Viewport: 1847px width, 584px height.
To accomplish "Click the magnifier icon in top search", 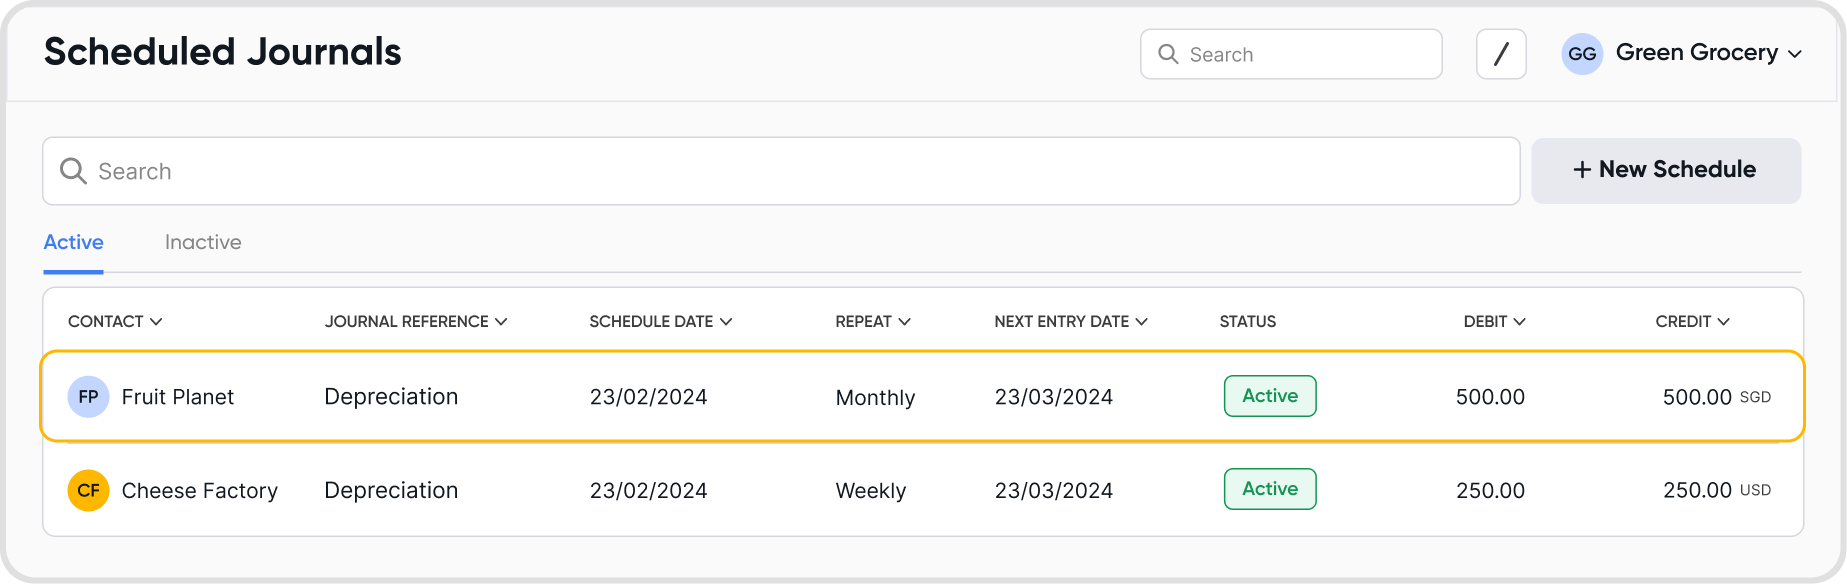I will coord(1168,54).
